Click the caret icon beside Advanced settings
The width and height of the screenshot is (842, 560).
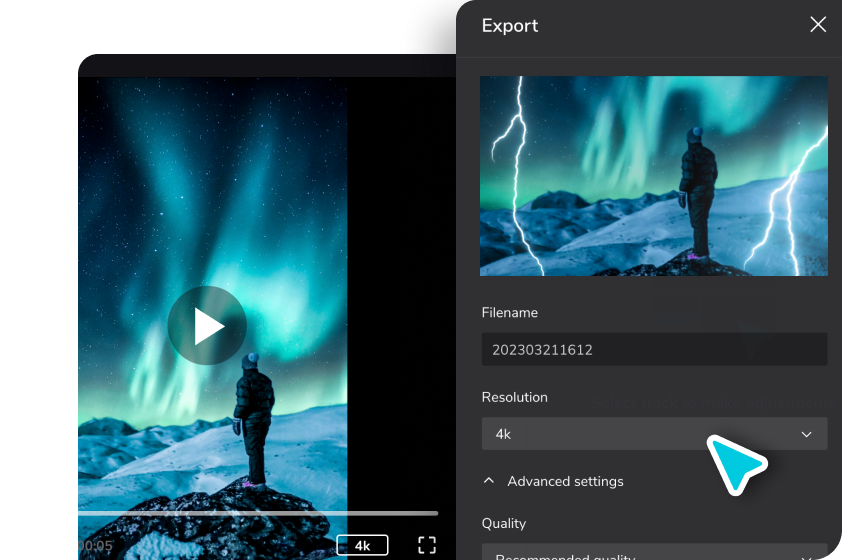[489, 481]
